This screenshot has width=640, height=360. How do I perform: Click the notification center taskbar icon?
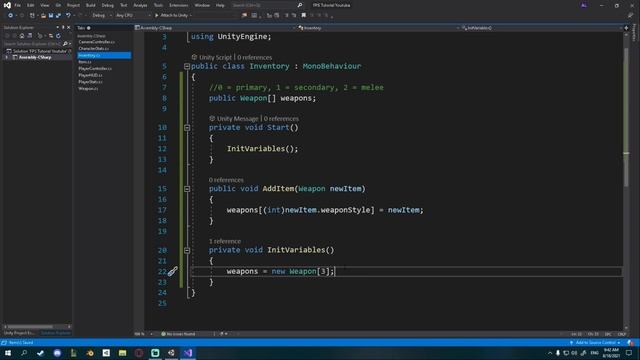pyautogui.click(x=629, y=353)
